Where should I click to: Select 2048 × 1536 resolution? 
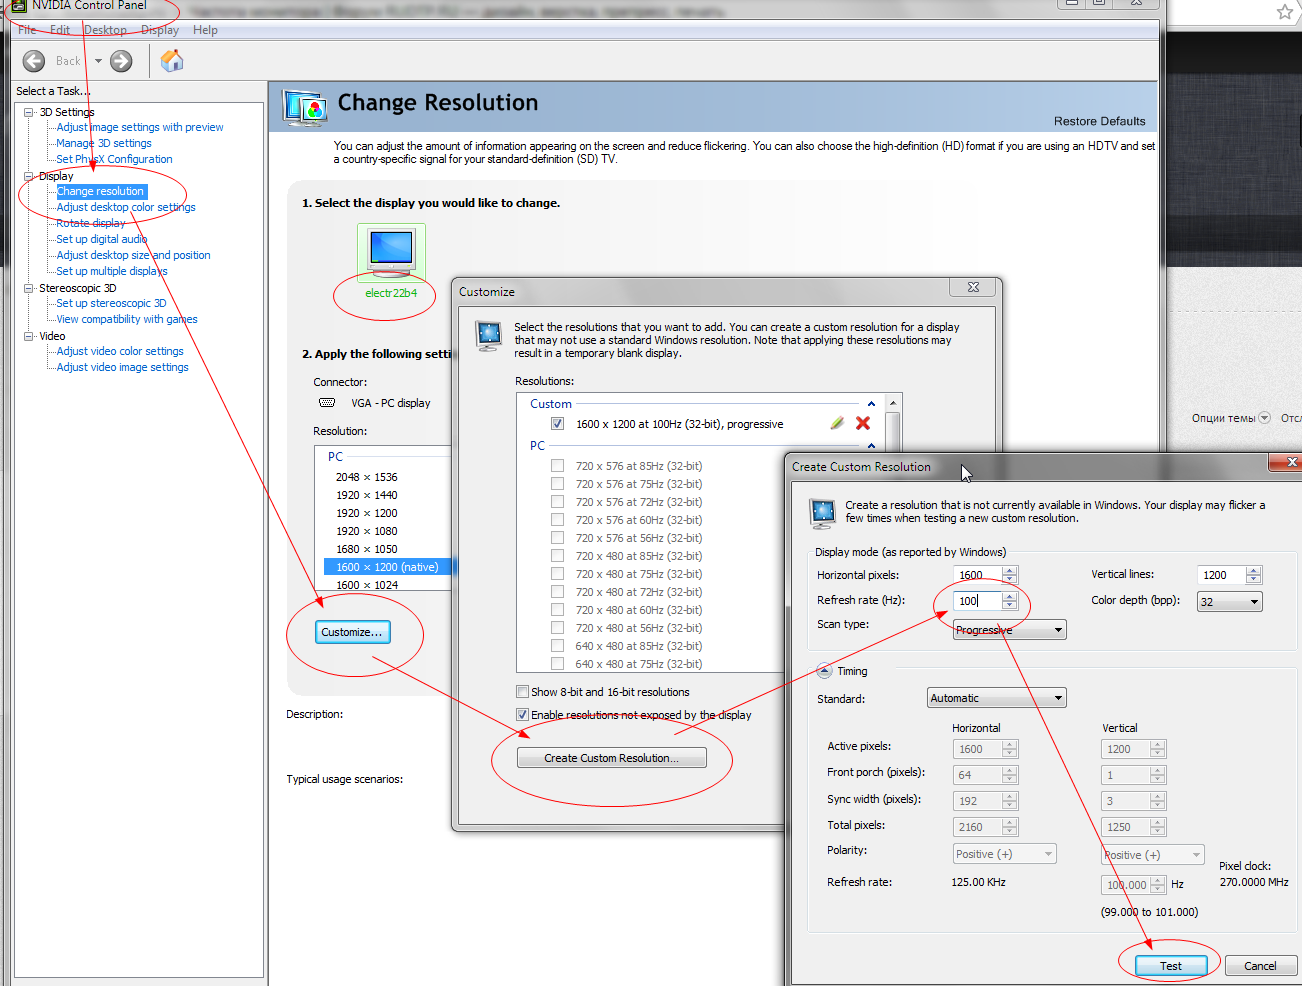pyautogui.click(x=367, y=477)
